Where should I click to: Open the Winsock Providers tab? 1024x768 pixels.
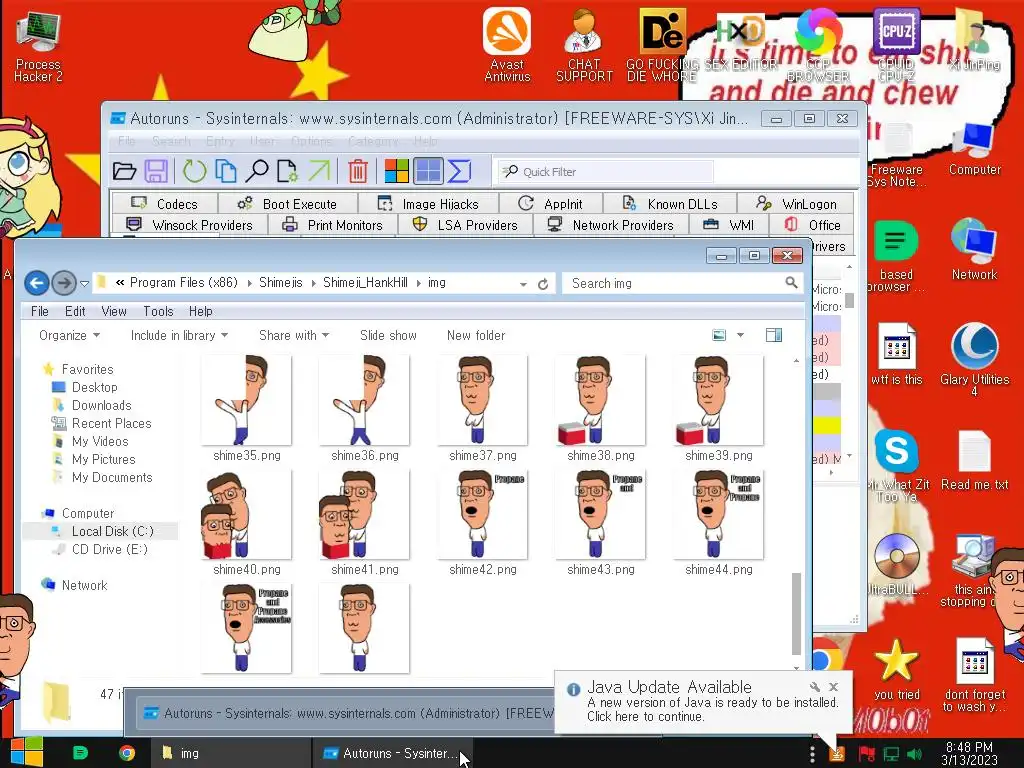(x=189, y=225)
